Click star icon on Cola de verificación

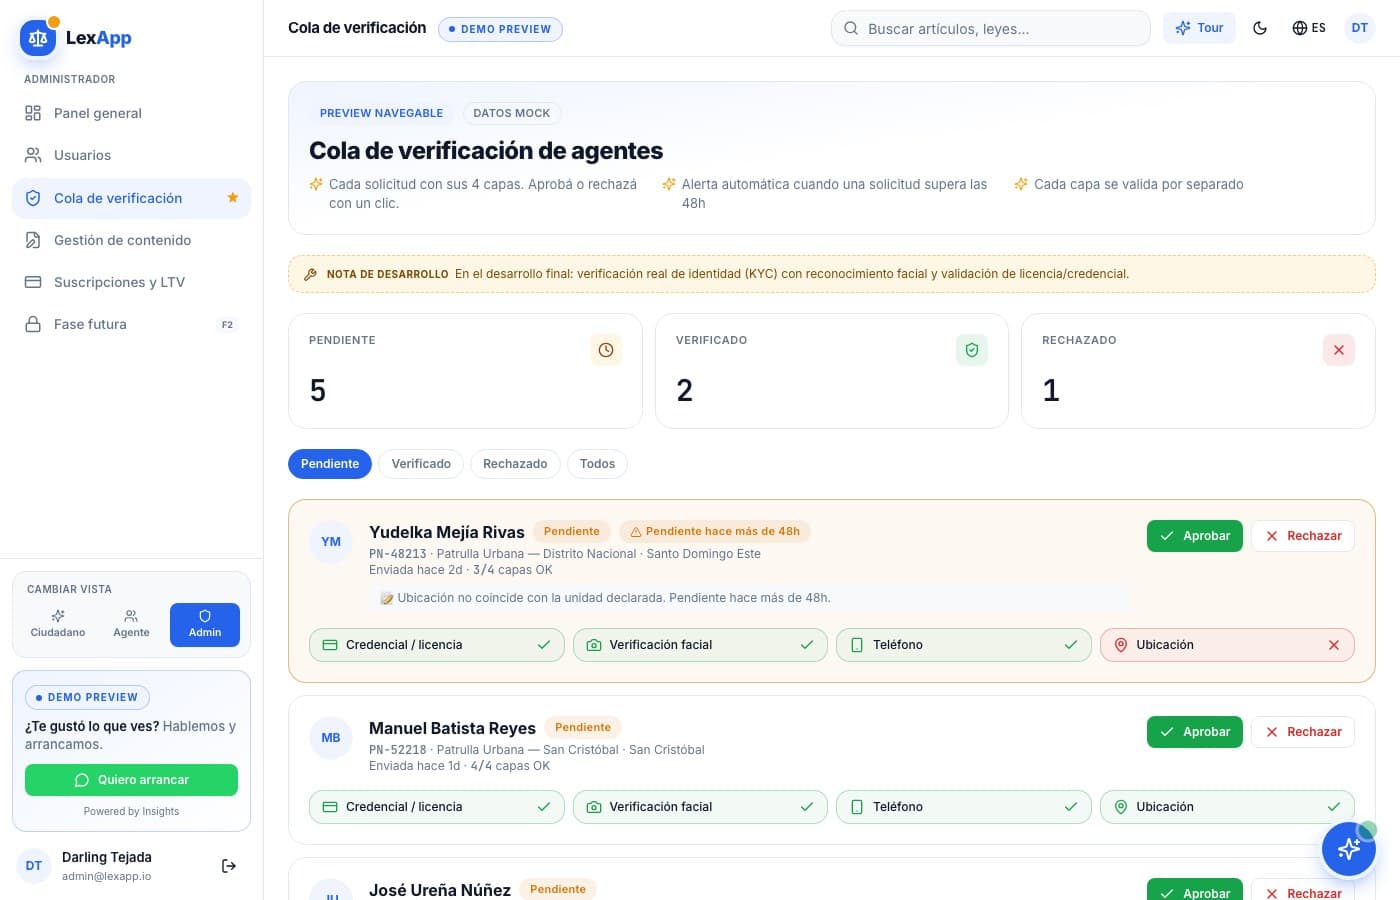(x=232, y=198)
